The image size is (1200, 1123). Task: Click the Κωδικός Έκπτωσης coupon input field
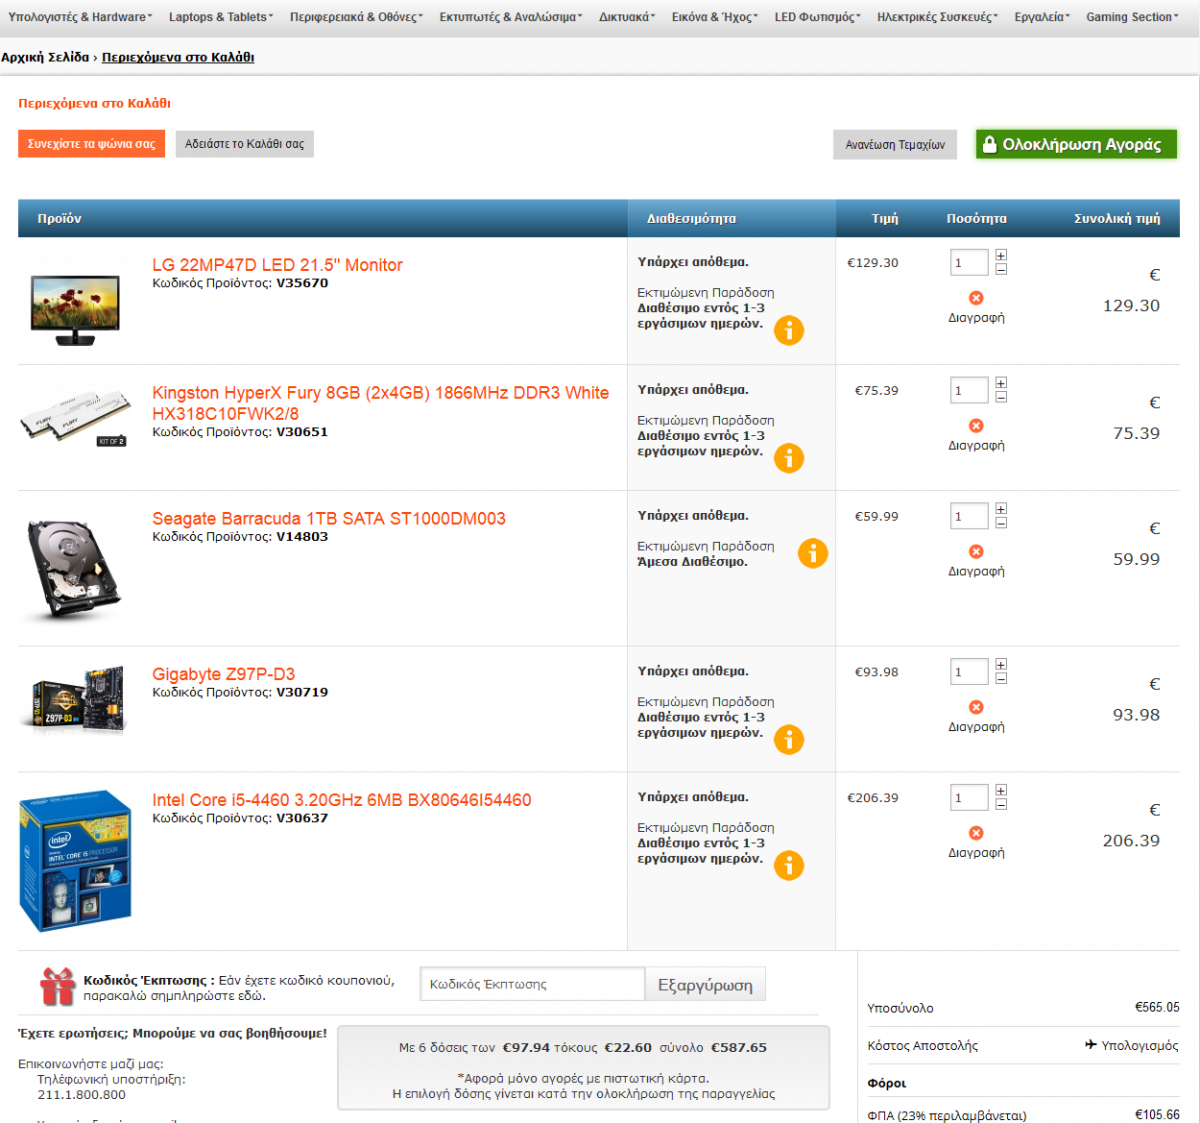coord(532,984)
